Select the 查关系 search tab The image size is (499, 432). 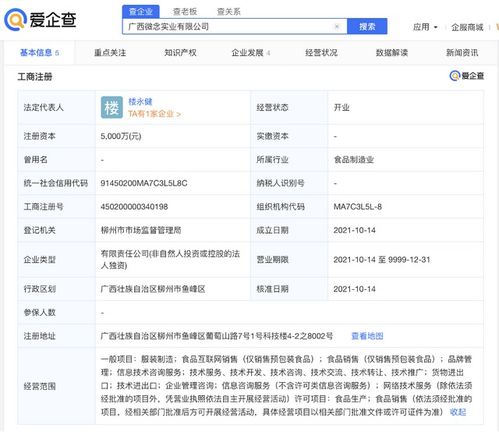click(x=229, y=12)
